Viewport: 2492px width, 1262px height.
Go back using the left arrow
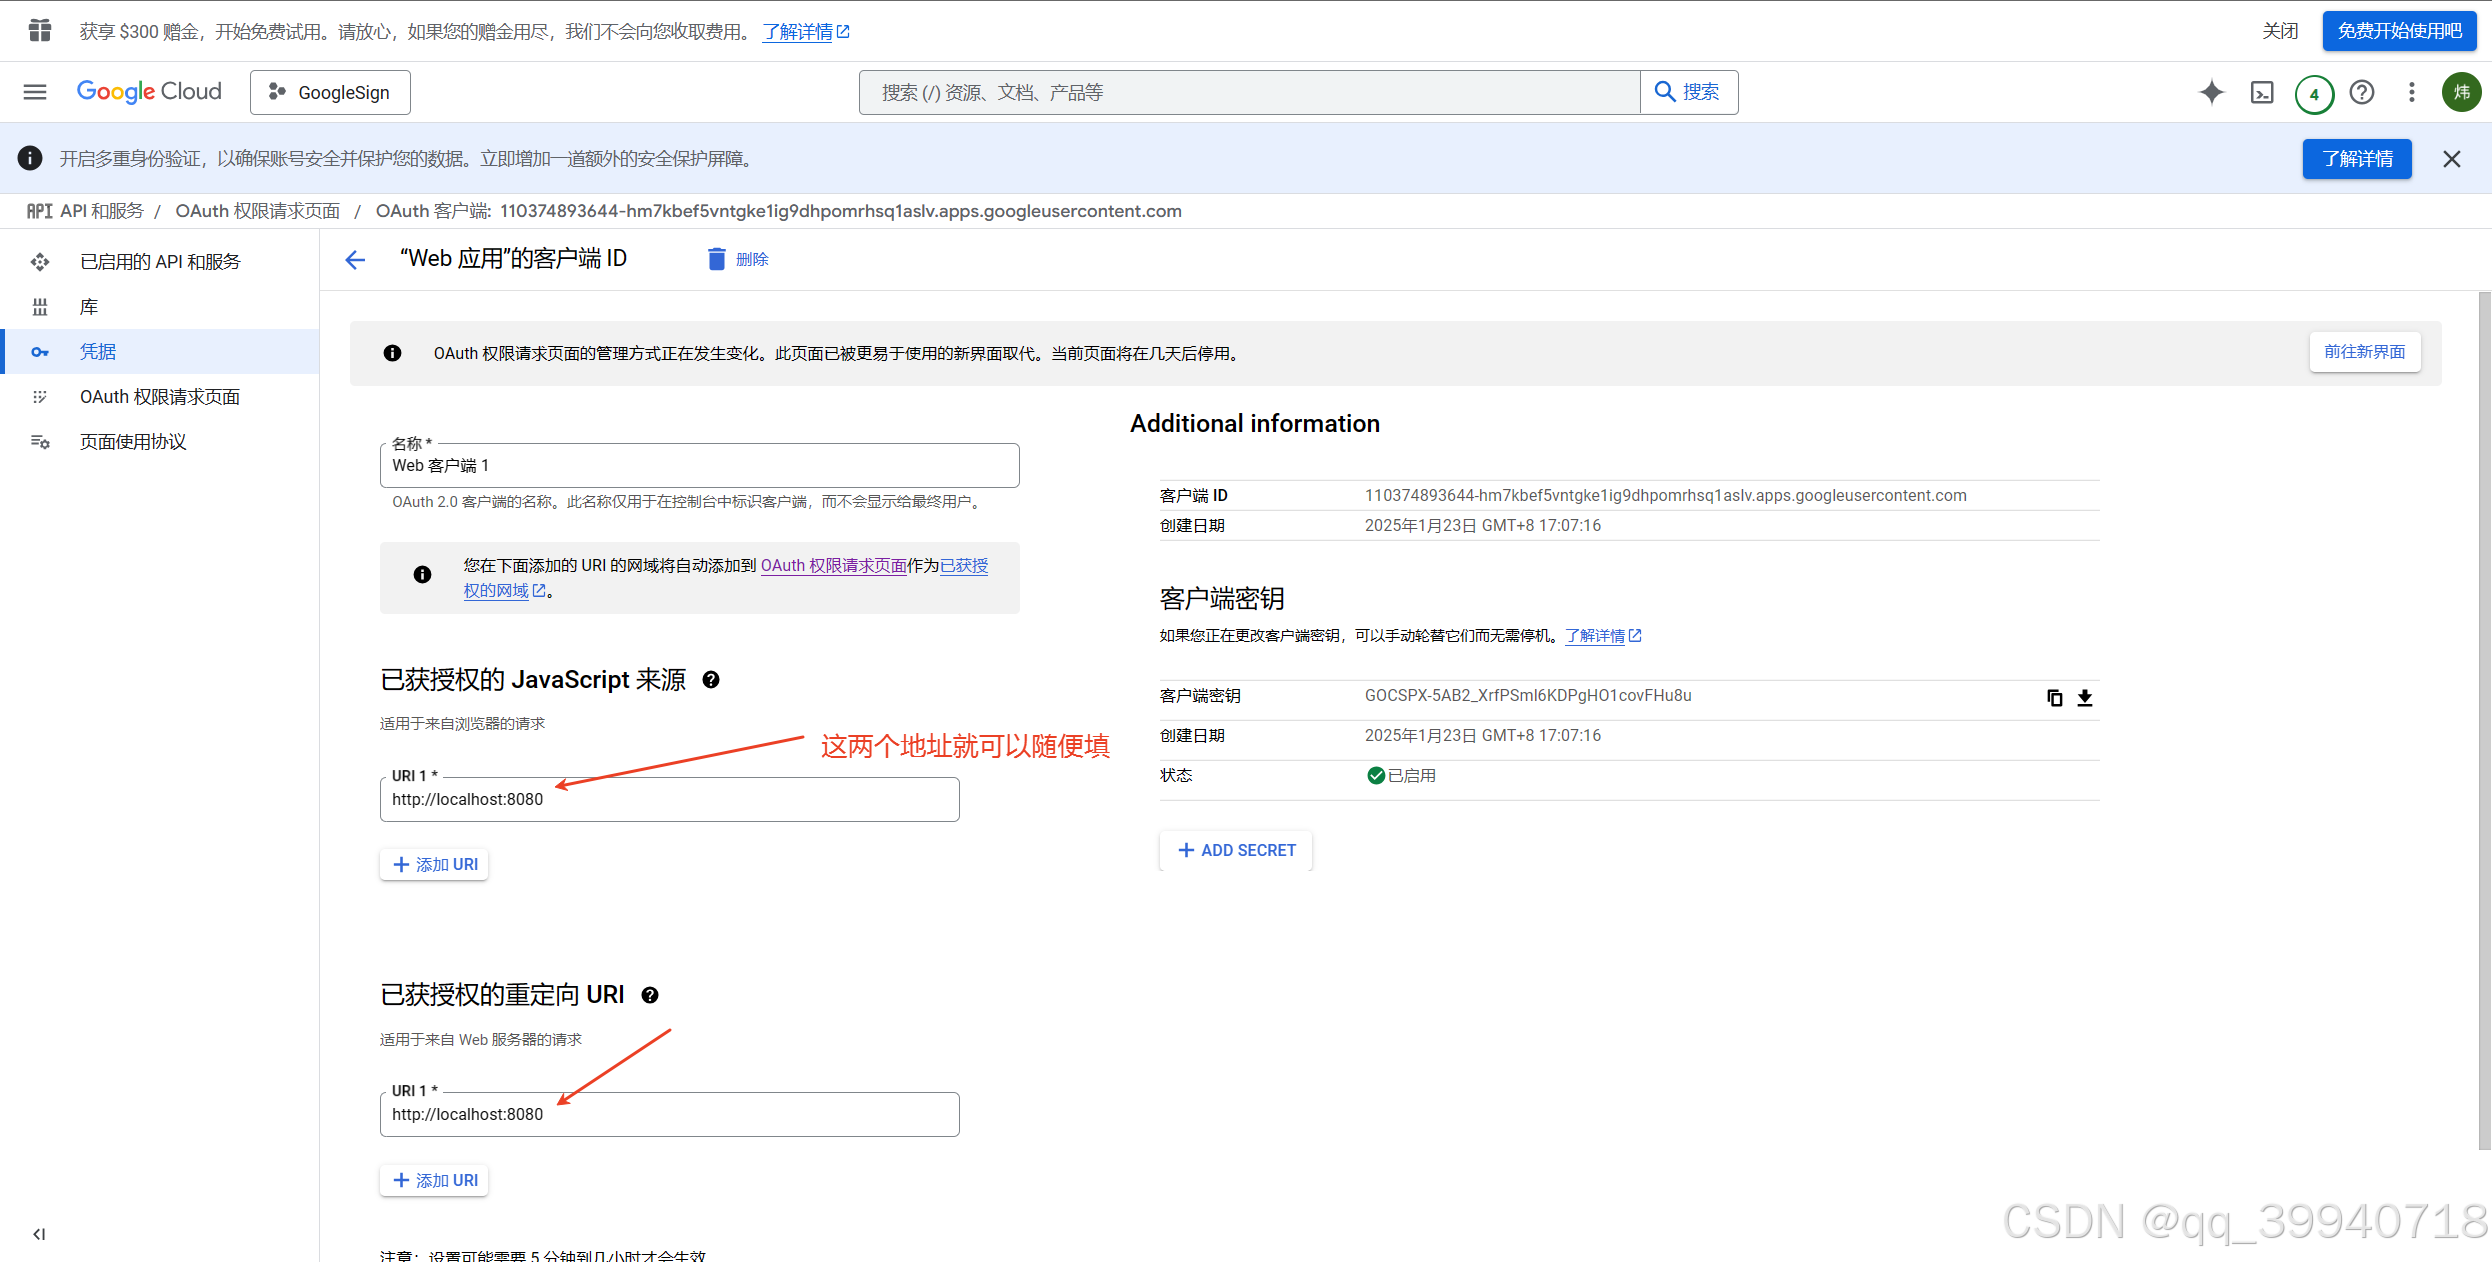355,260
